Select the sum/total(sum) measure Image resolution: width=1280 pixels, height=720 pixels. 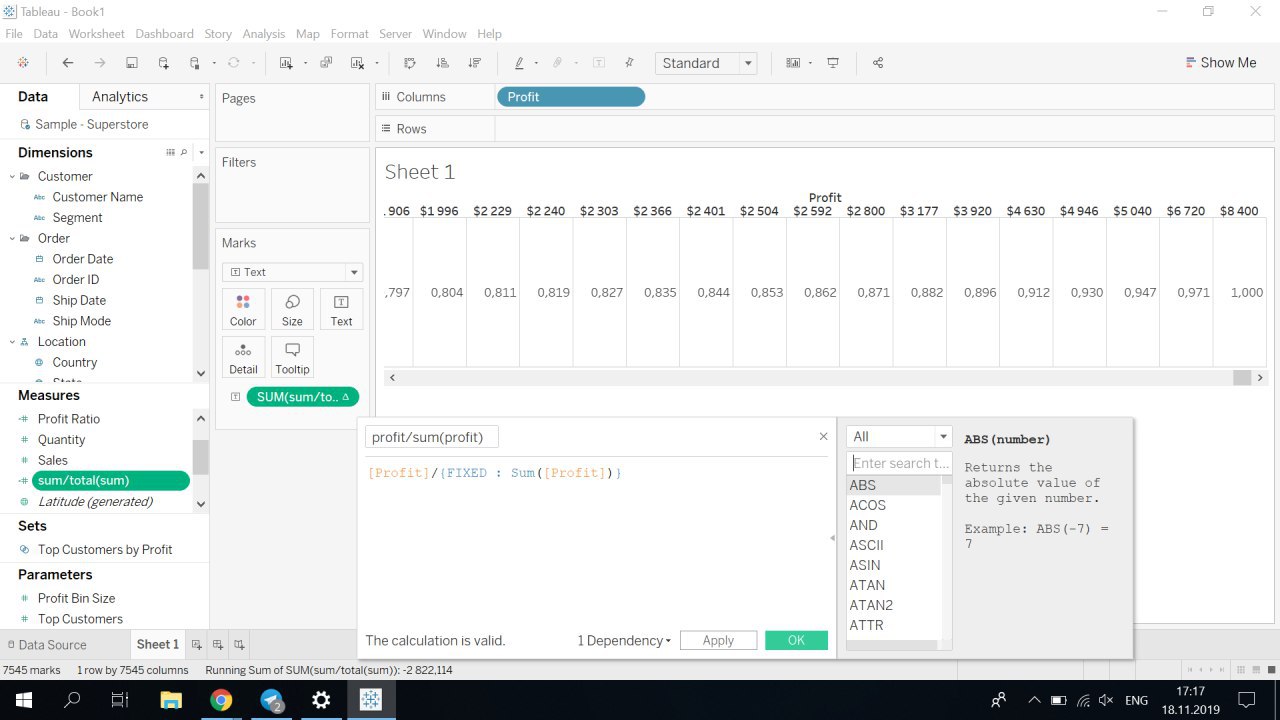coord(111,481)
